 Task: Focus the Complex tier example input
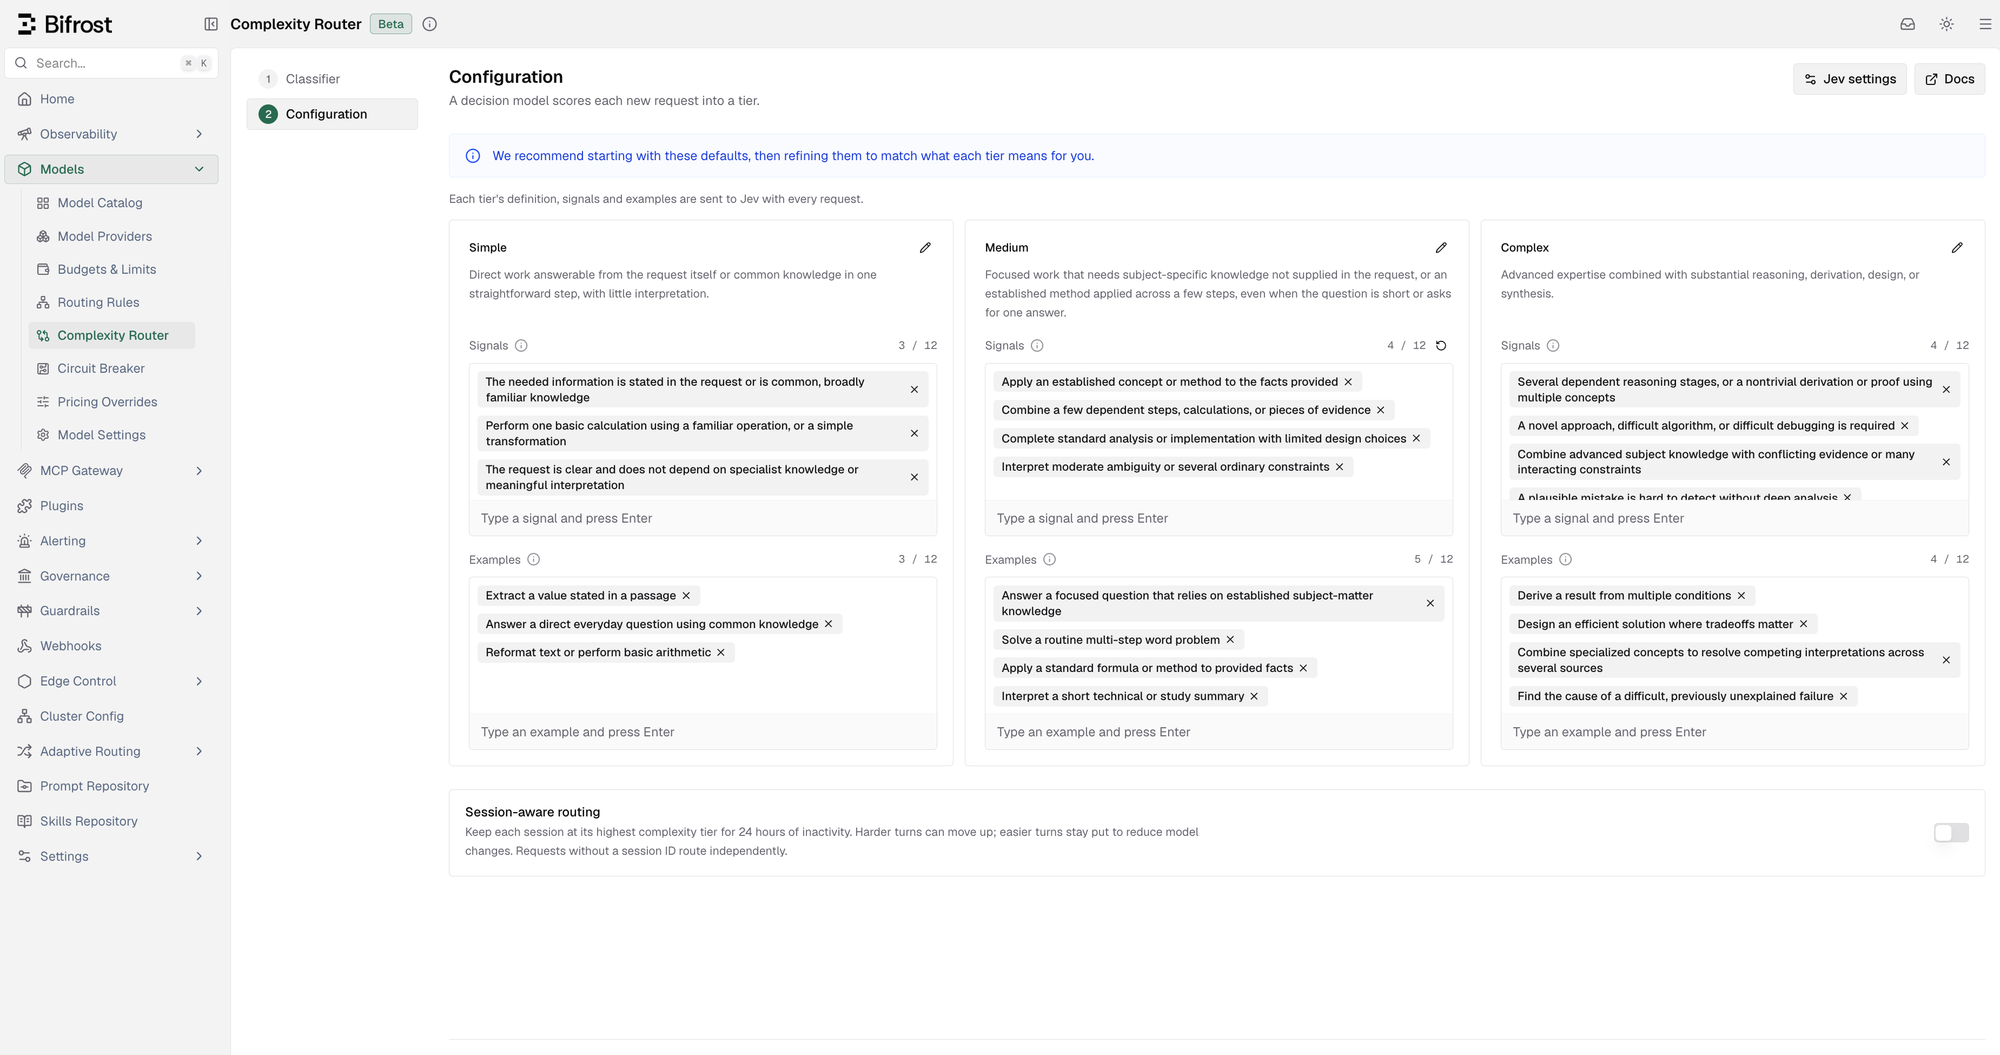tap(1735, 733)
